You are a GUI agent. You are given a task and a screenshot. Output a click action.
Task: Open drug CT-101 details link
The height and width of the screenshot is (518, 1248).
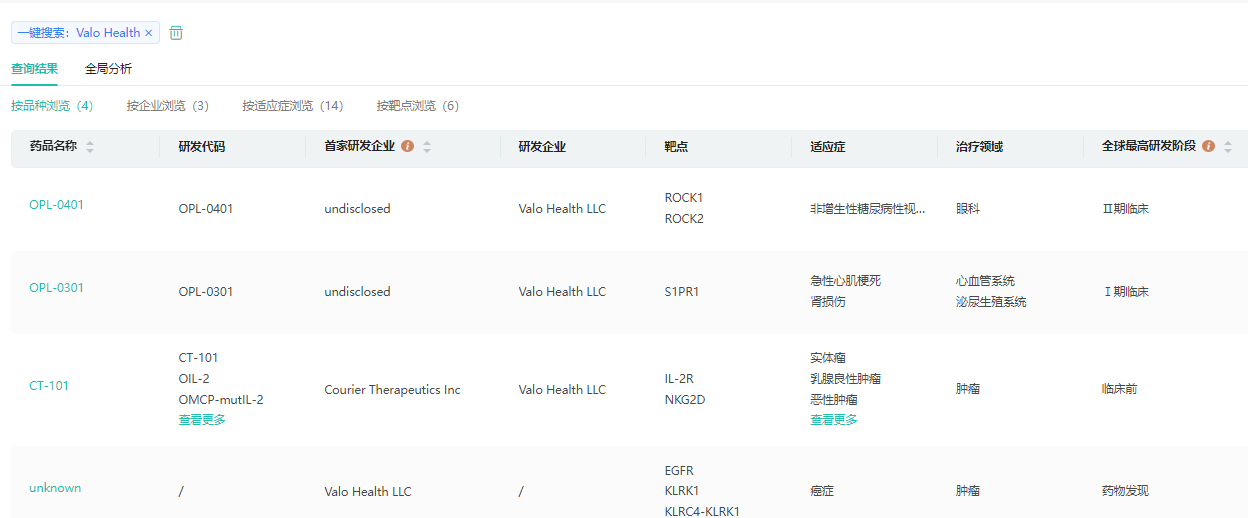coord(49,386)
